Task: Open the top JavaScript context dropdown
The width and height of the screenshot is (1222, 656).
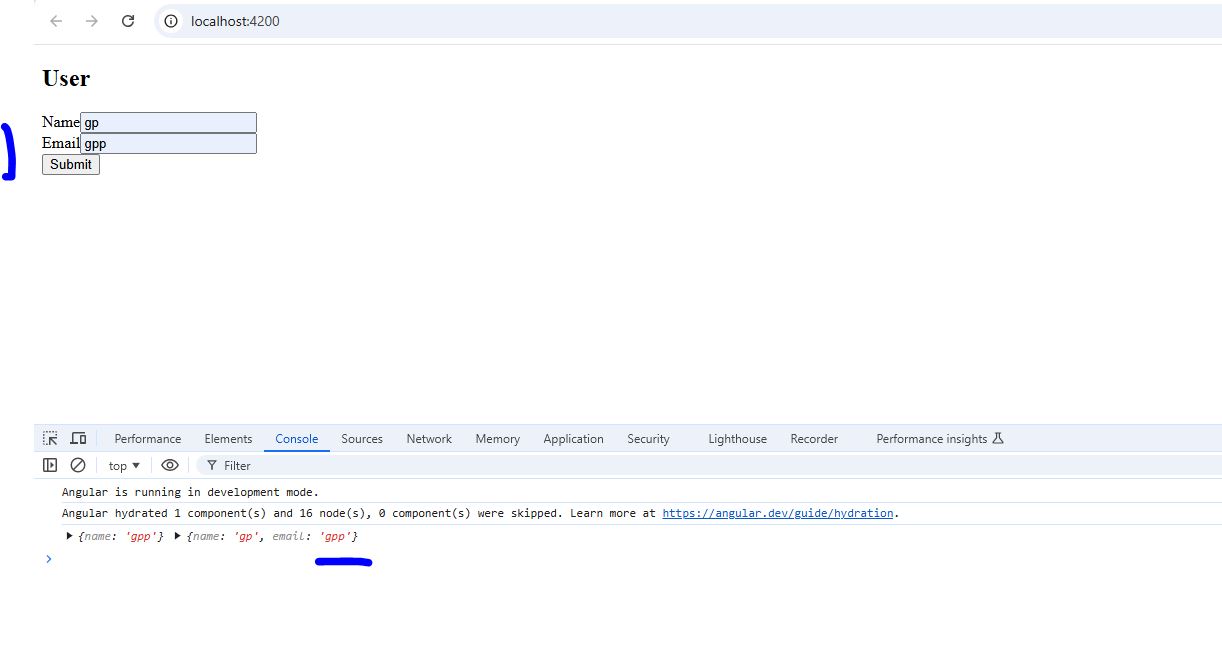Action: point(125,465)
